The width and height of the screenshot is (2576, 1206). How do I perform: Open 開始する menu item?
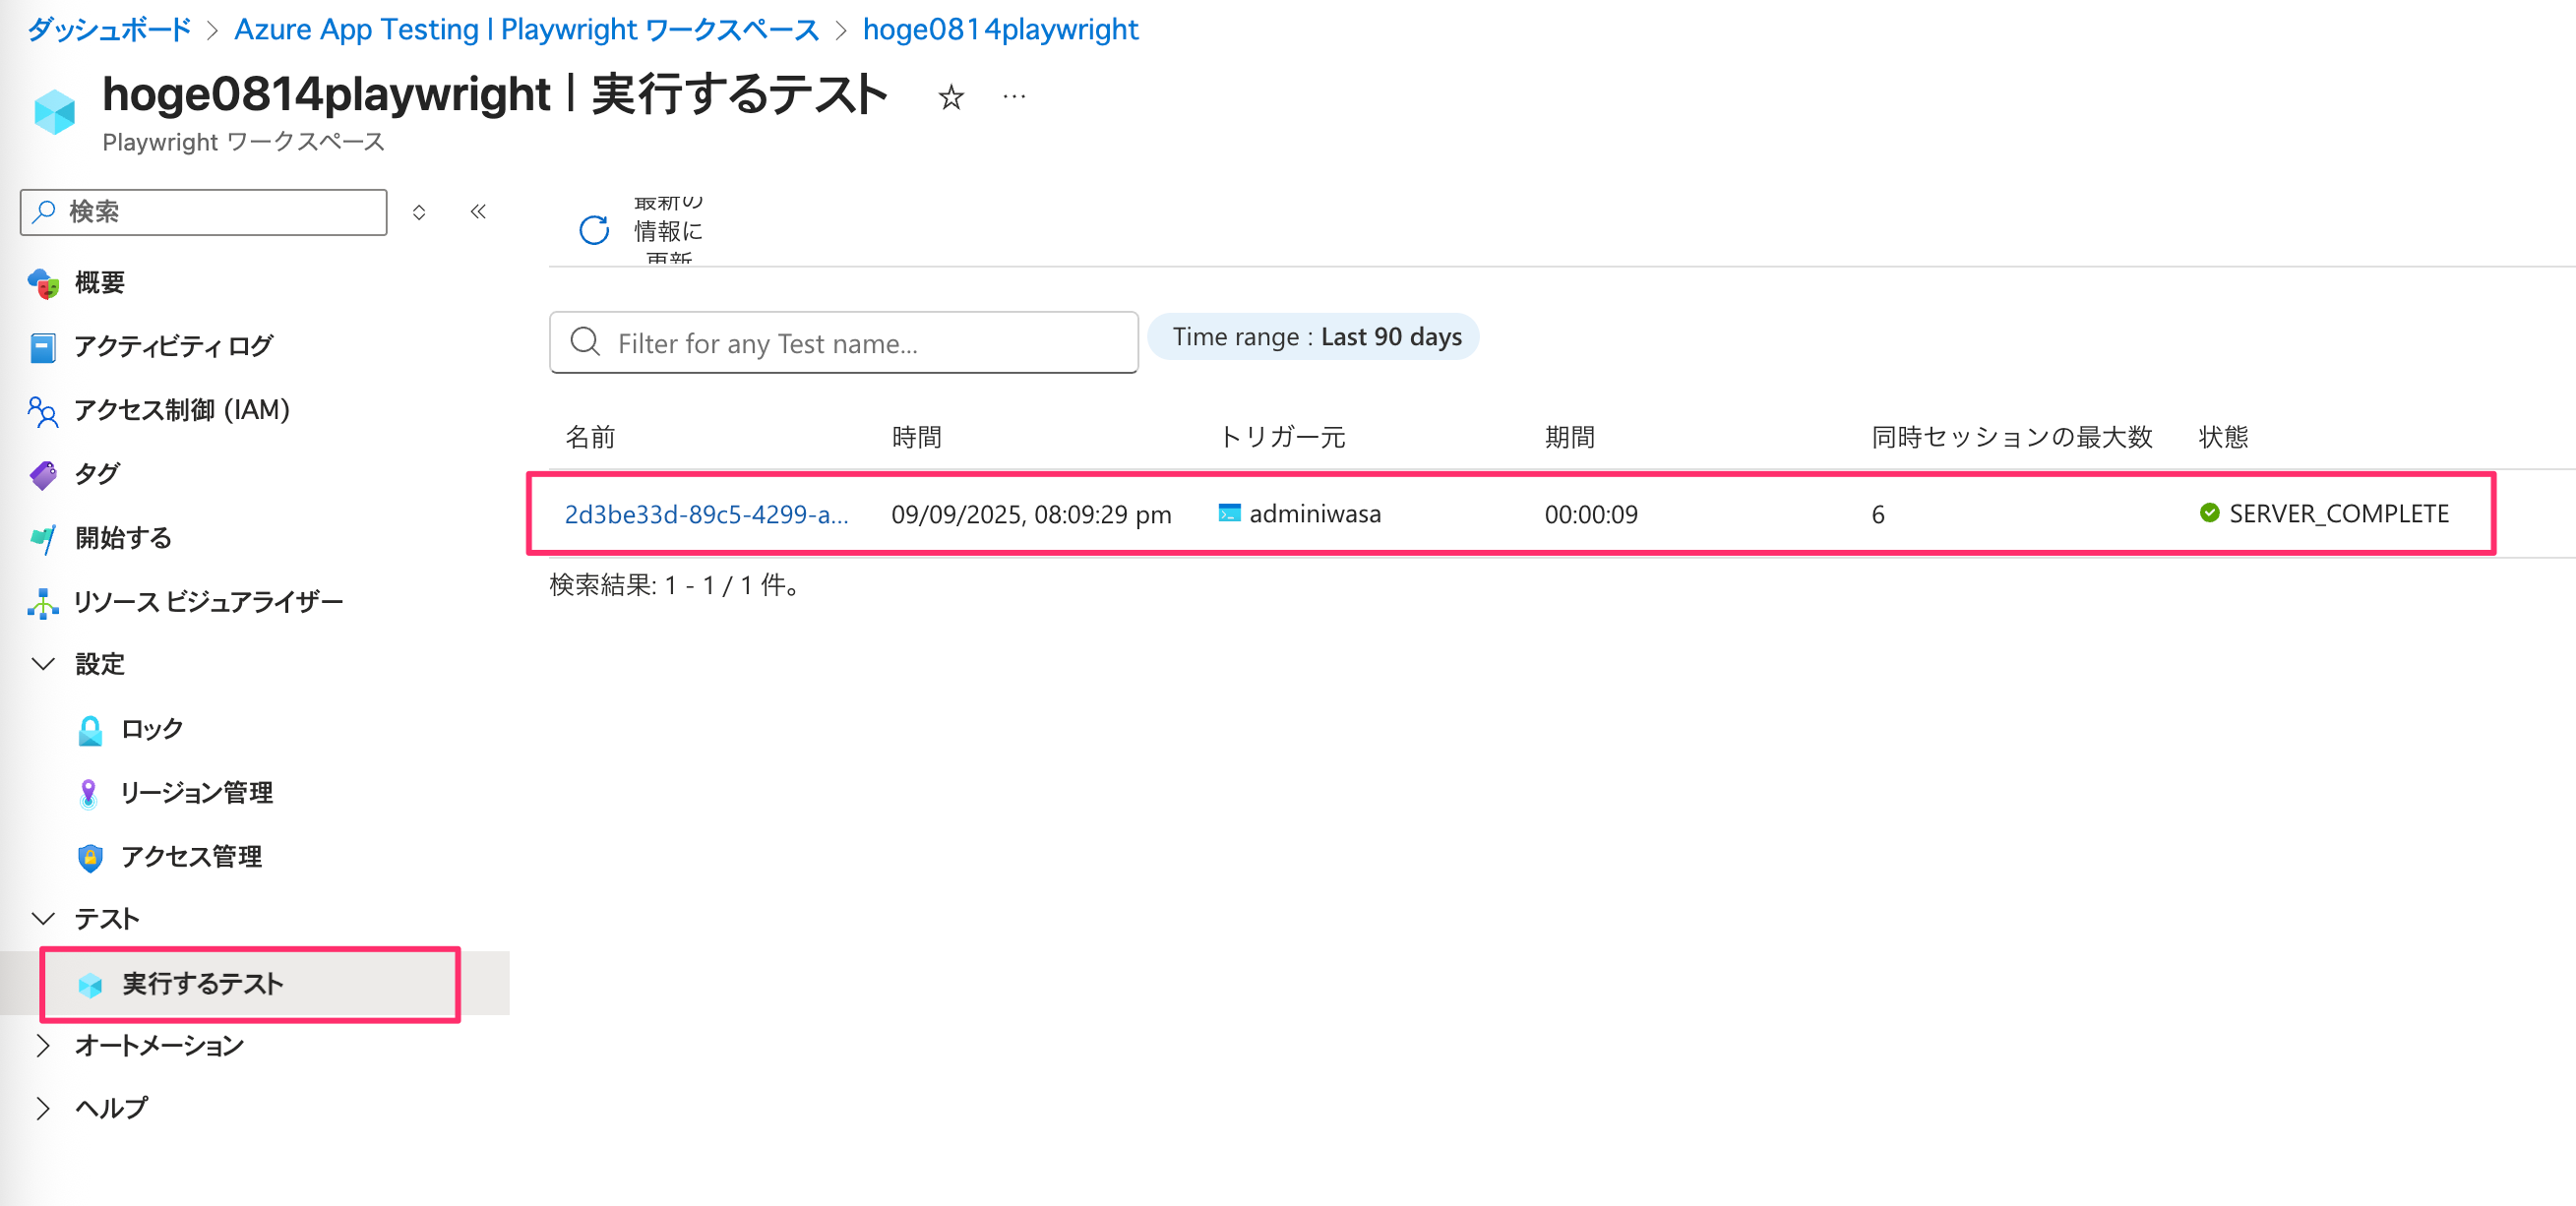pos(124,538)
